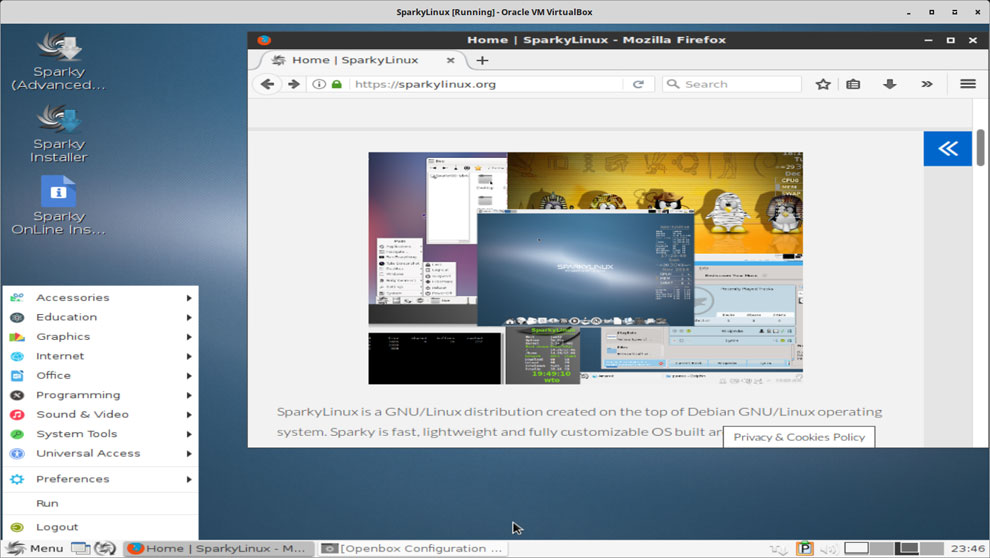Reload the current page

pyautogui.click(x=638, y=84)
